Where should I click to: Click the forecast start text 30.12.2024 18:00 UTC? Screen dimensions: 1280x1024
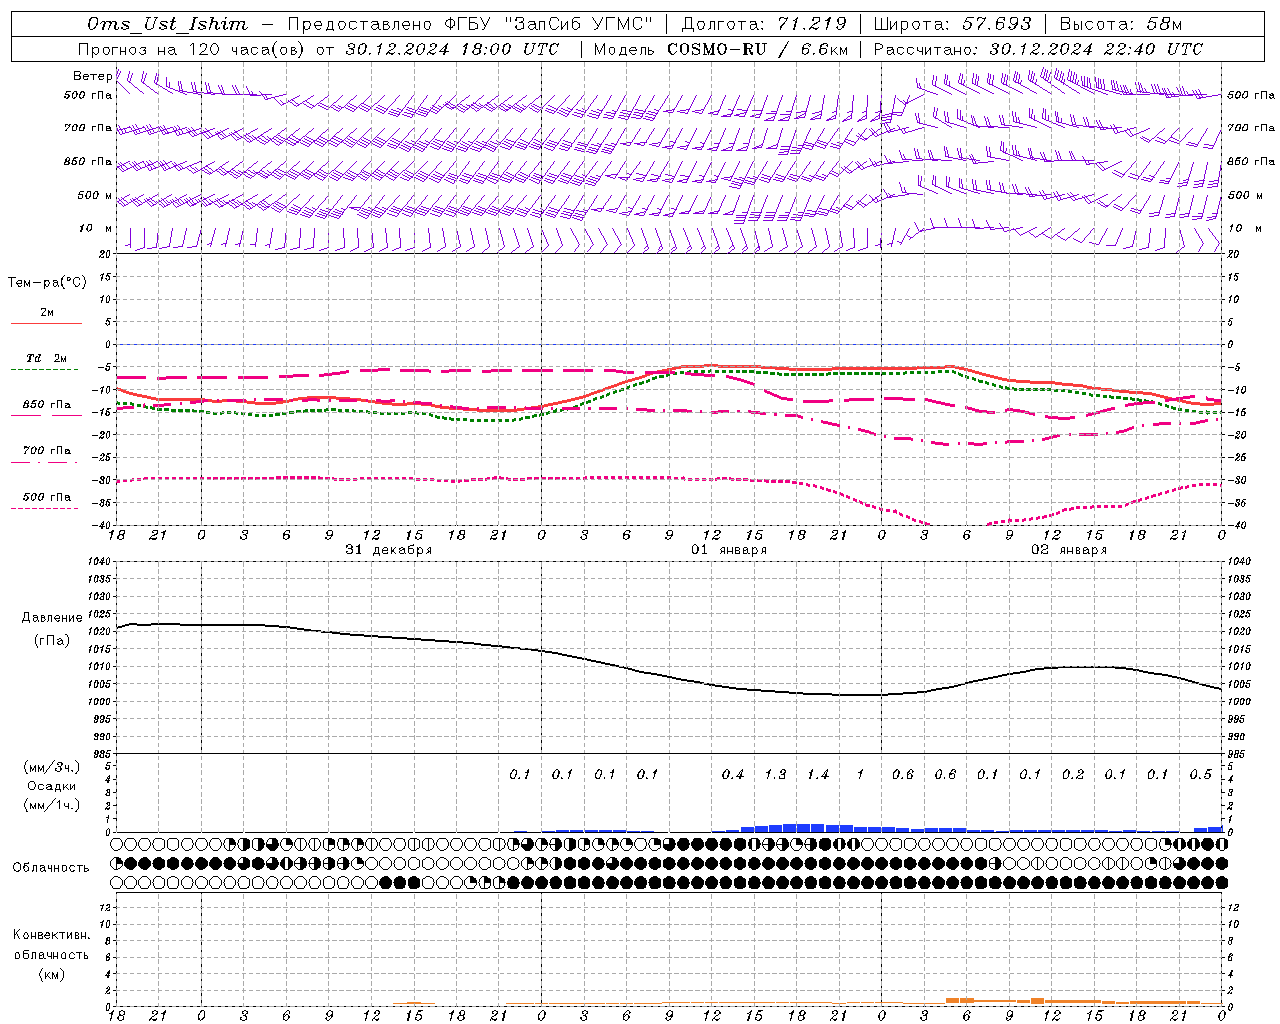click(452, 49)
